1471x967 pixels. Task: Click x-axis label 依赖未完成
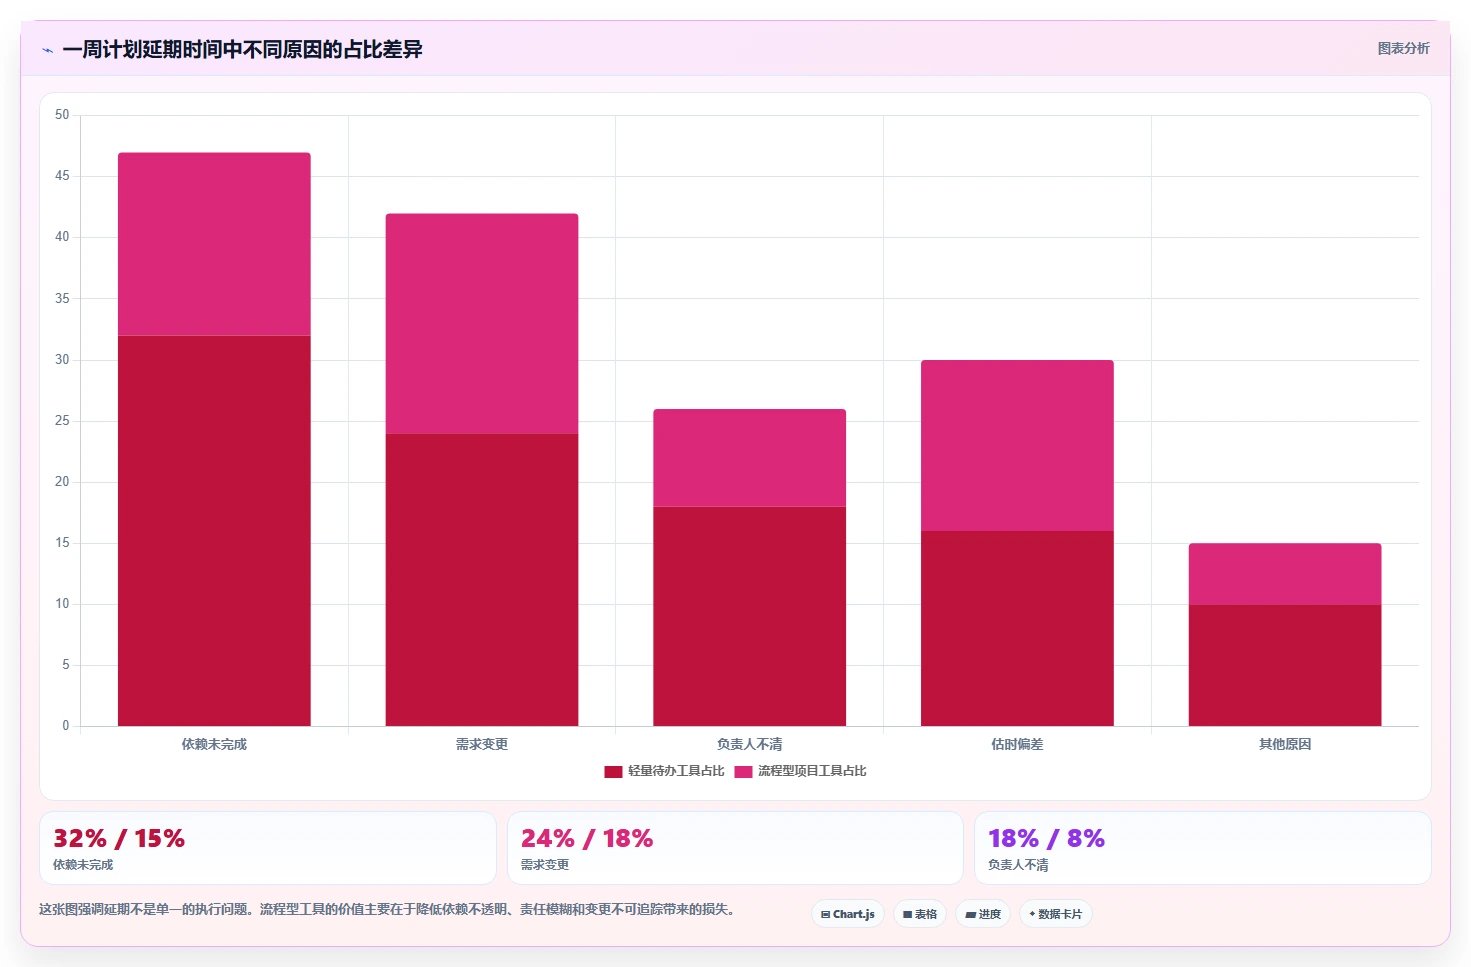pyautogui.click(x=214, y=744)
